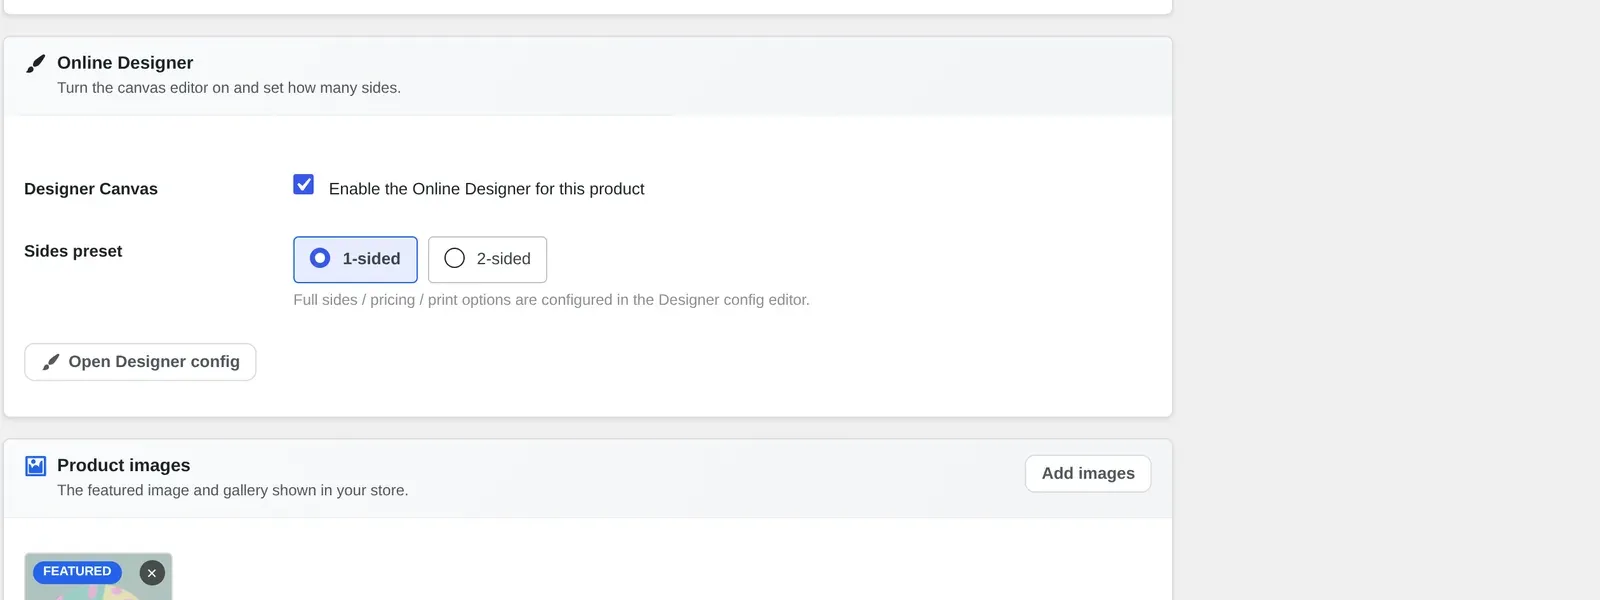Click the Sides preset label
This screenshot has width=1600, height=600.
pyautogui.click(x=73, y=251)
